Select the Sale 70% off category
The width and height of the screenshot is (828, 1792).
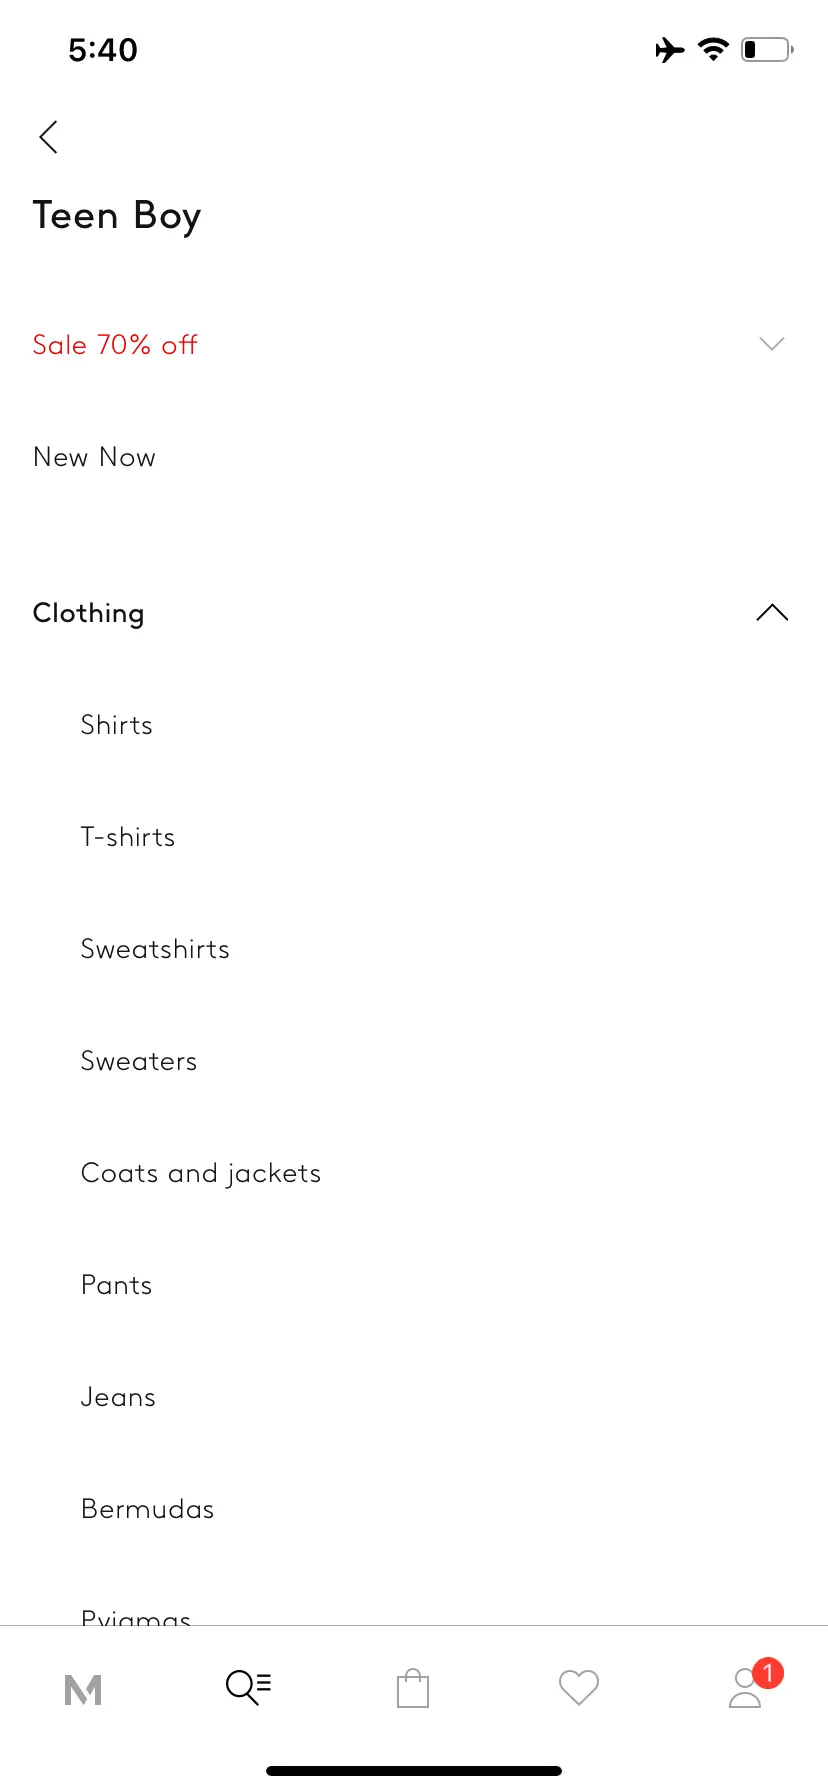tap(115, 345)
